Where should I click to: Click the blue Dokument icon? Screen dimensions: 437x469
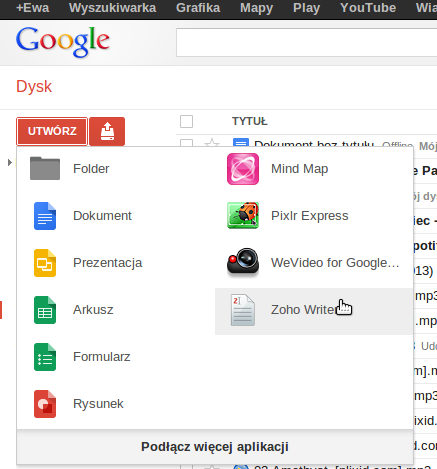[x=45, y=216]
